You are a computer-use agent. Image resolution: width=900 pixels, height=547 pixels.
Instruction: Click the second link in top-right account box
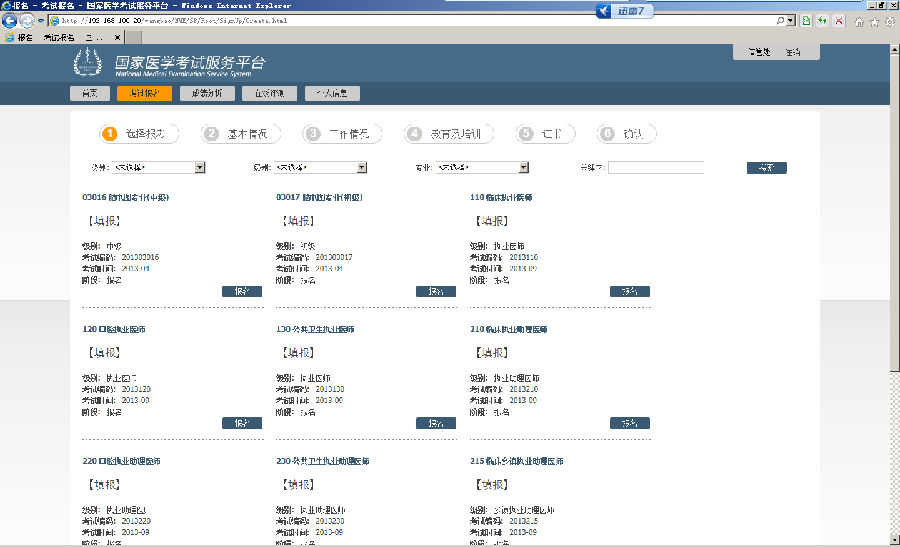(793, 52)
